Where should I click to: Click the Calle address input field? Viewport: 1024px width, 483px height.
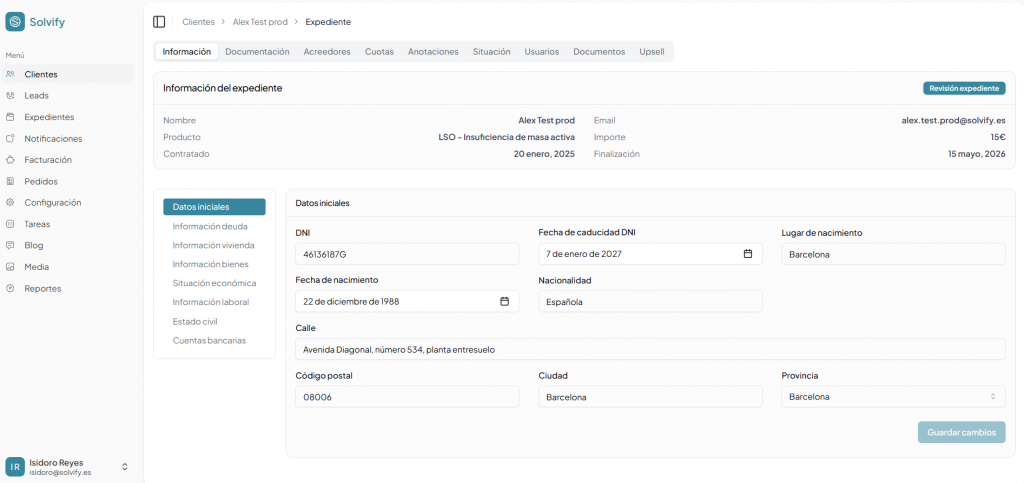tap(650, 349)
